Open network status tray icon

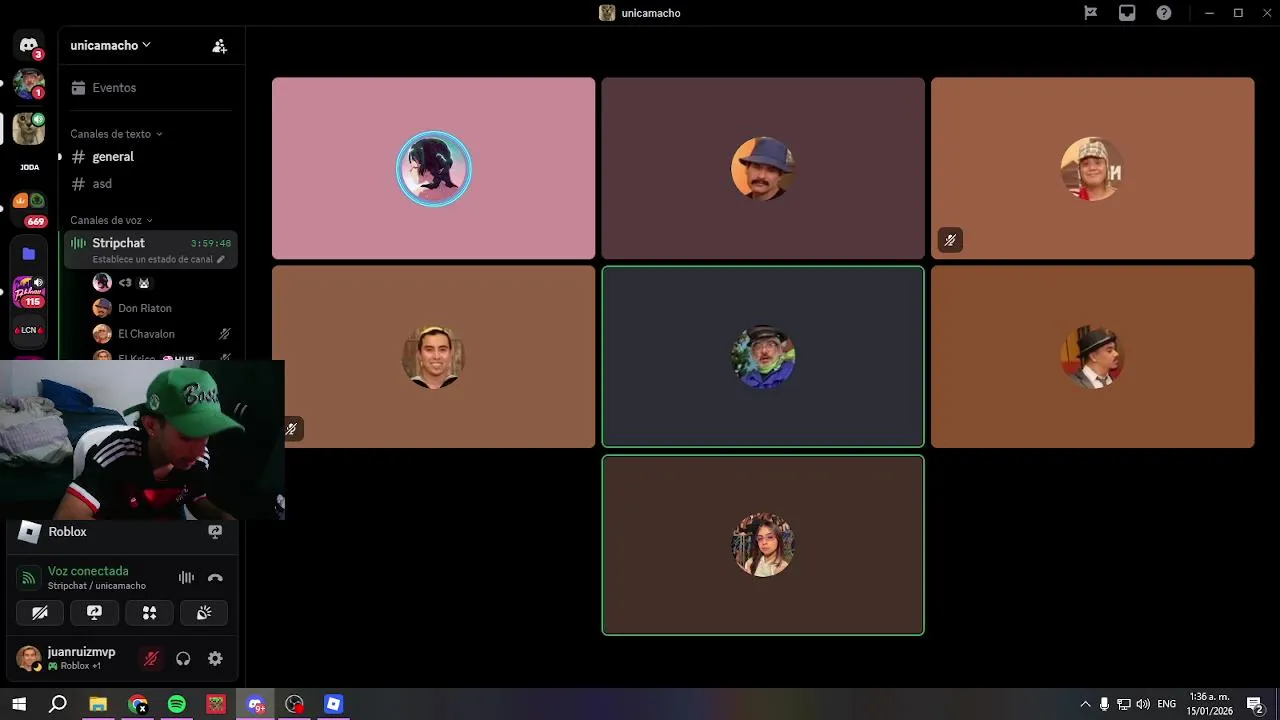click(1123, 704)
